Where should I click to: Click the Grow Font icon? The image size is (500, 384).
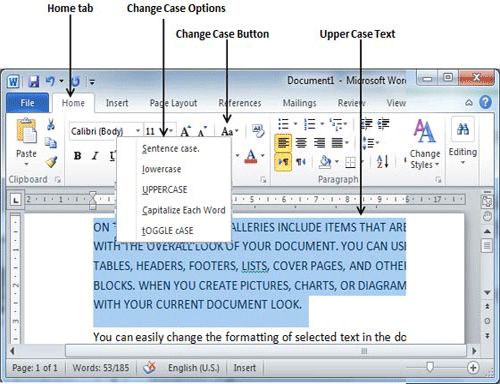(186, 131)
